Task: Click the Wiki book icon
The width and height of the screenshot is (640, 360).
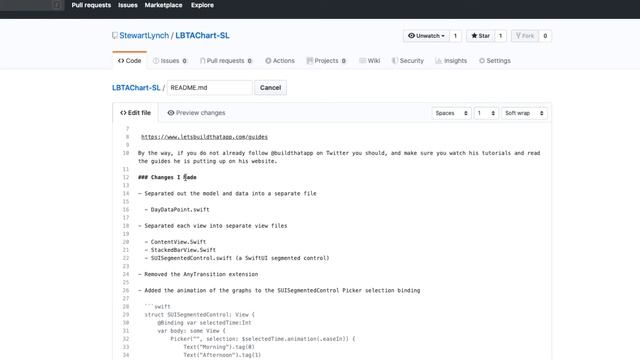Action: 362,61
